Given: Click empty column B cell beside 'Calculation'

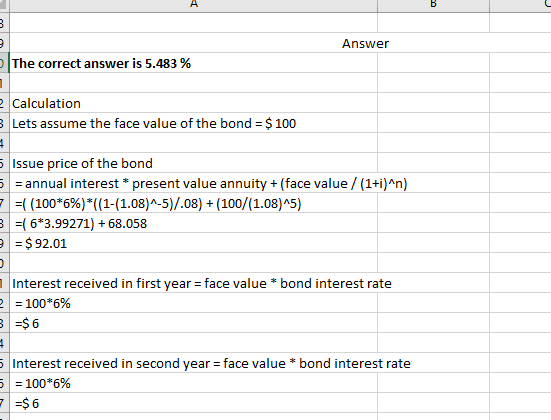Looking at the screenshot, I should point(433,103).
